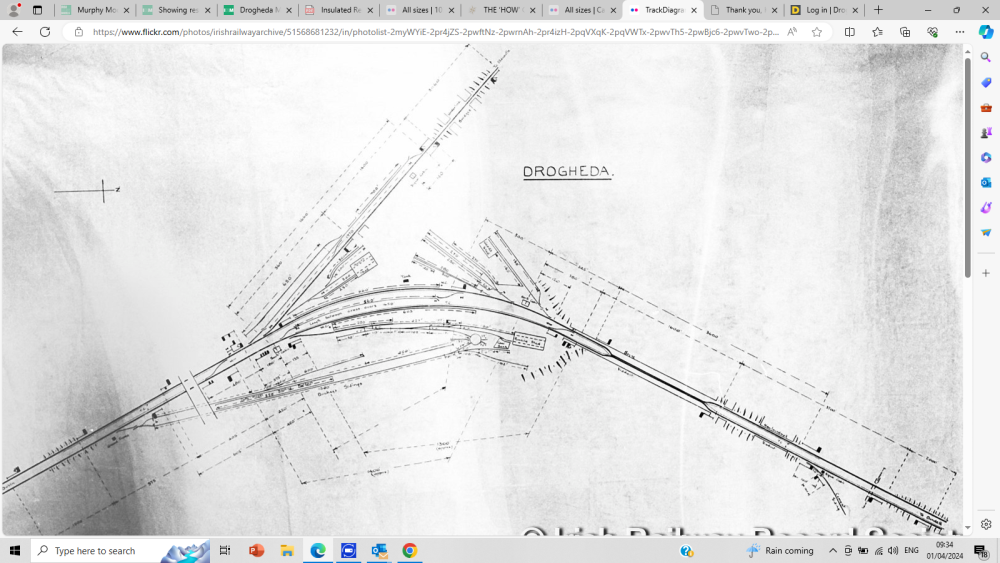This screenshot has height=563, width=1000.
Task: Refresh the Flickr page
Action: tap(45, 32)
